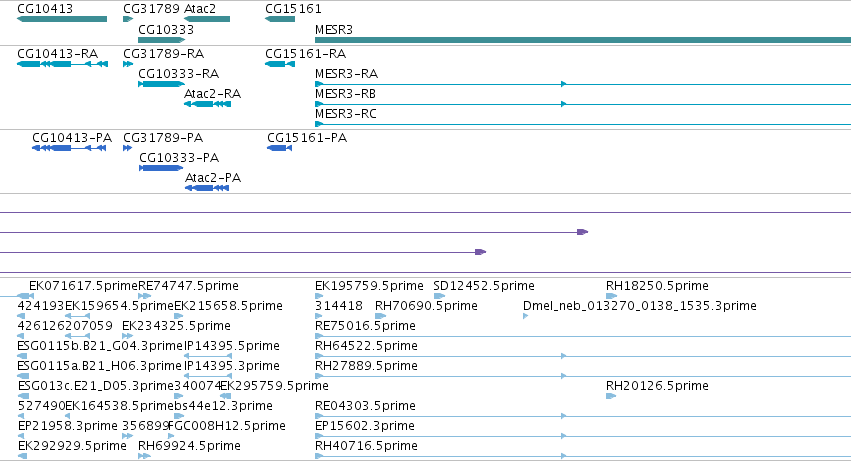Click the CG15161 gene arrow feature
The height and width of the screenshot is (461, 851).
point(280,19)
